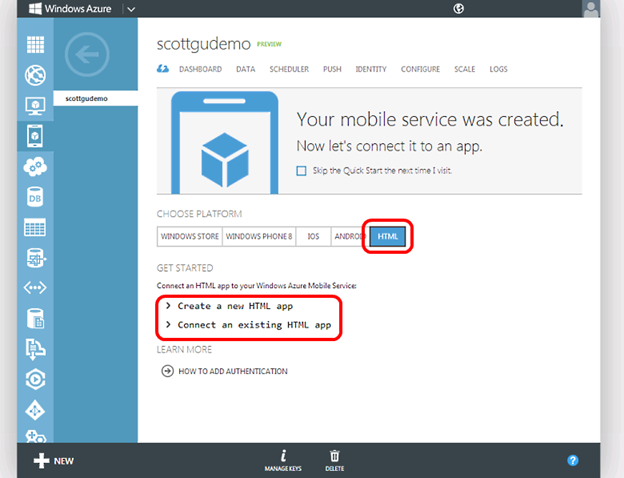Expand the top bar dropdown chevron
Screen dimensions: 624x478
point(131,9)
